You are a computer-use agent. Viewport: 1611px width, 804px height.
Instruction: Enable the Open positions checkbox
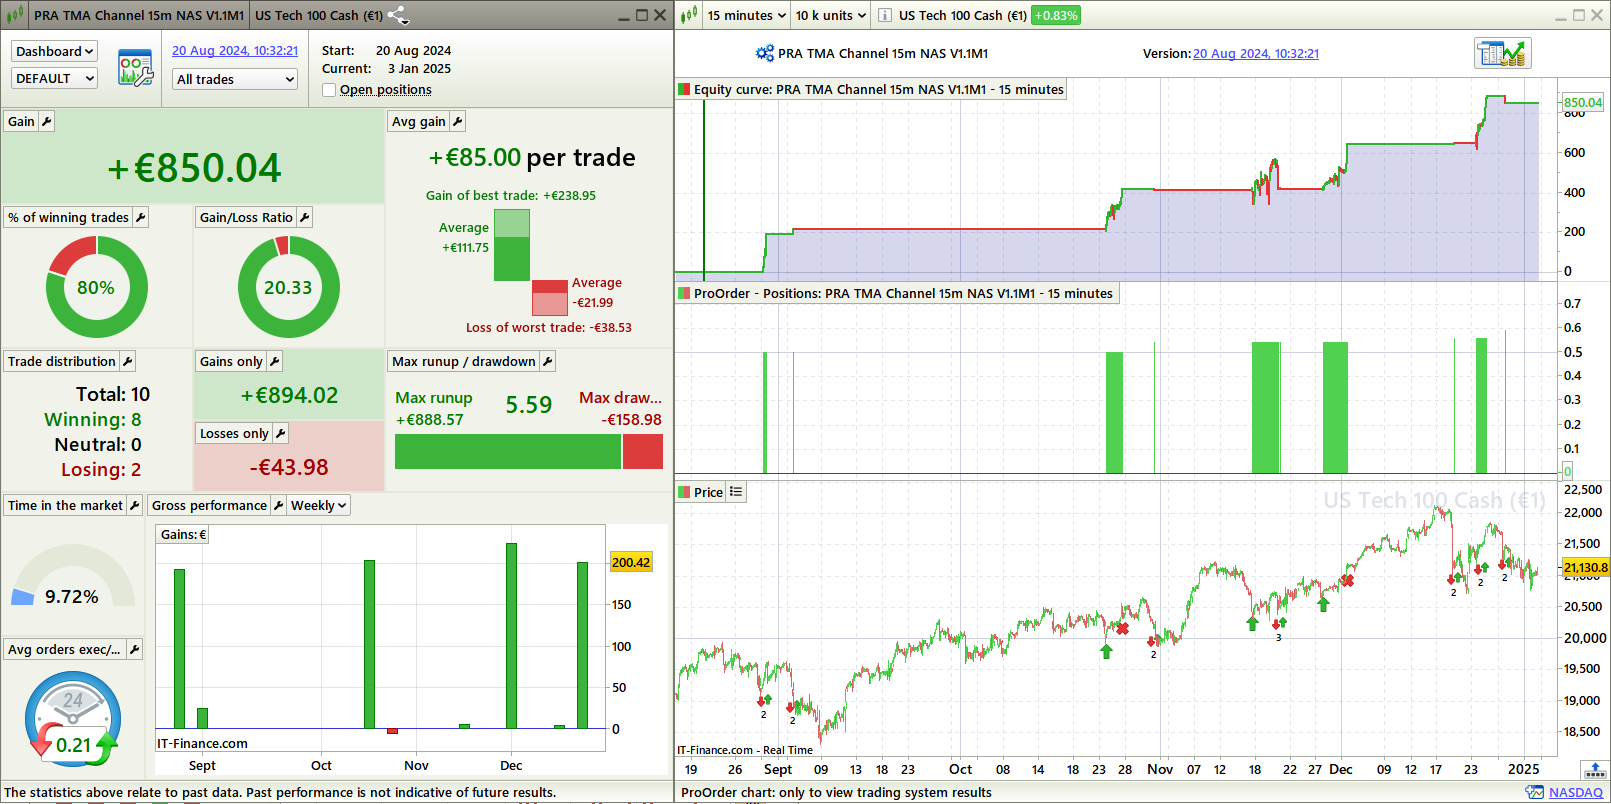pyautogui.click(x=329, y=90)
